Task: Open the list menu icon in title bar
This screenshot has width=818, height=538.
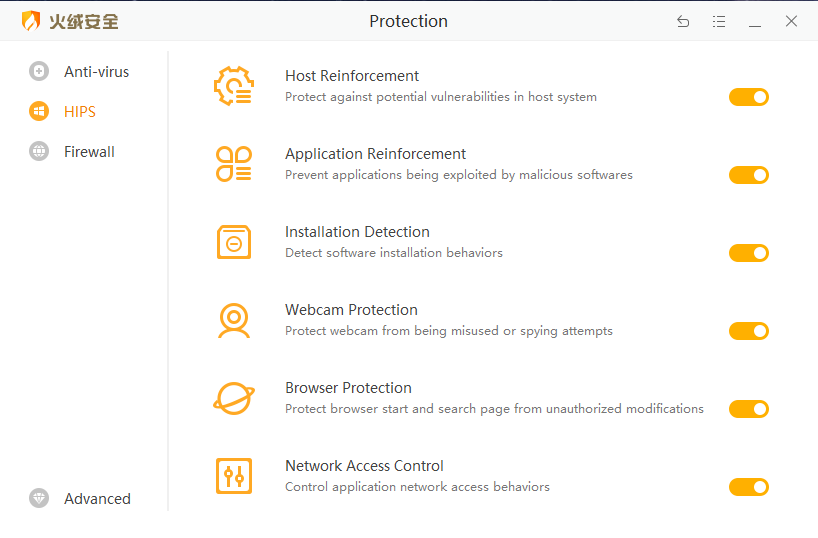Action: (719, 21)
